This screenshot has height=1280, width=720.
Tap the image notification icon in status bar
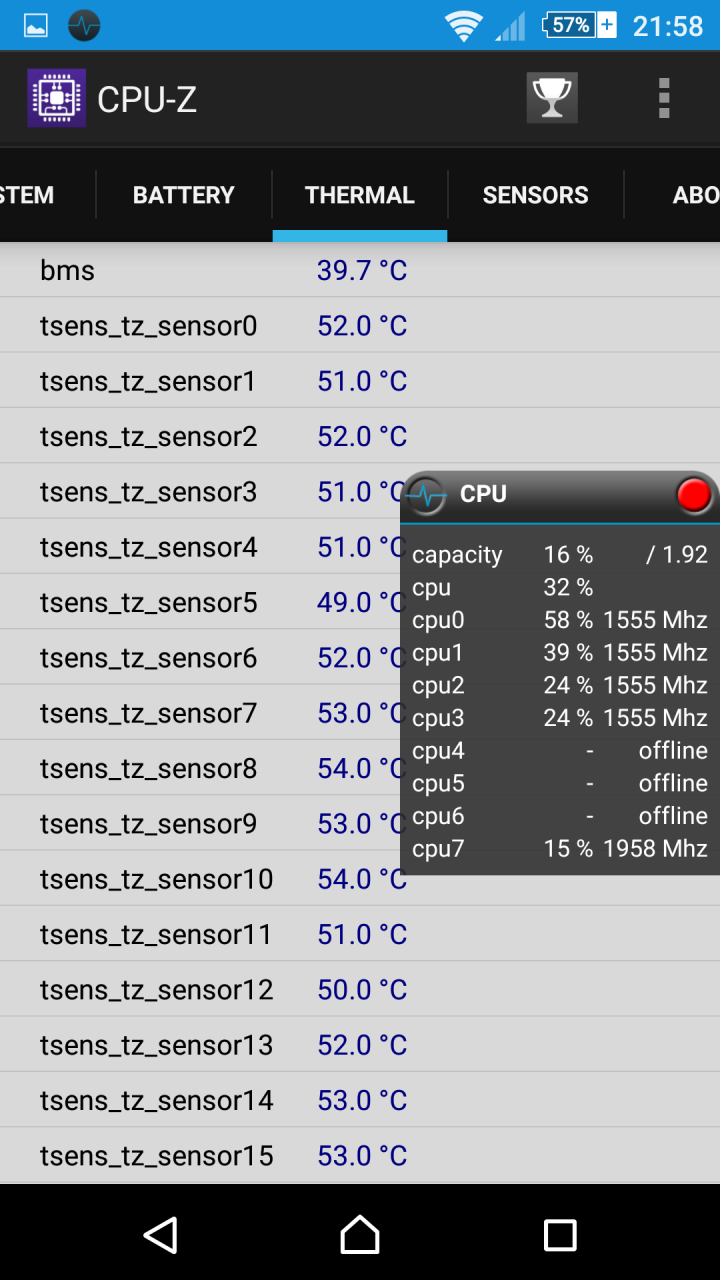tap(35, 25)
